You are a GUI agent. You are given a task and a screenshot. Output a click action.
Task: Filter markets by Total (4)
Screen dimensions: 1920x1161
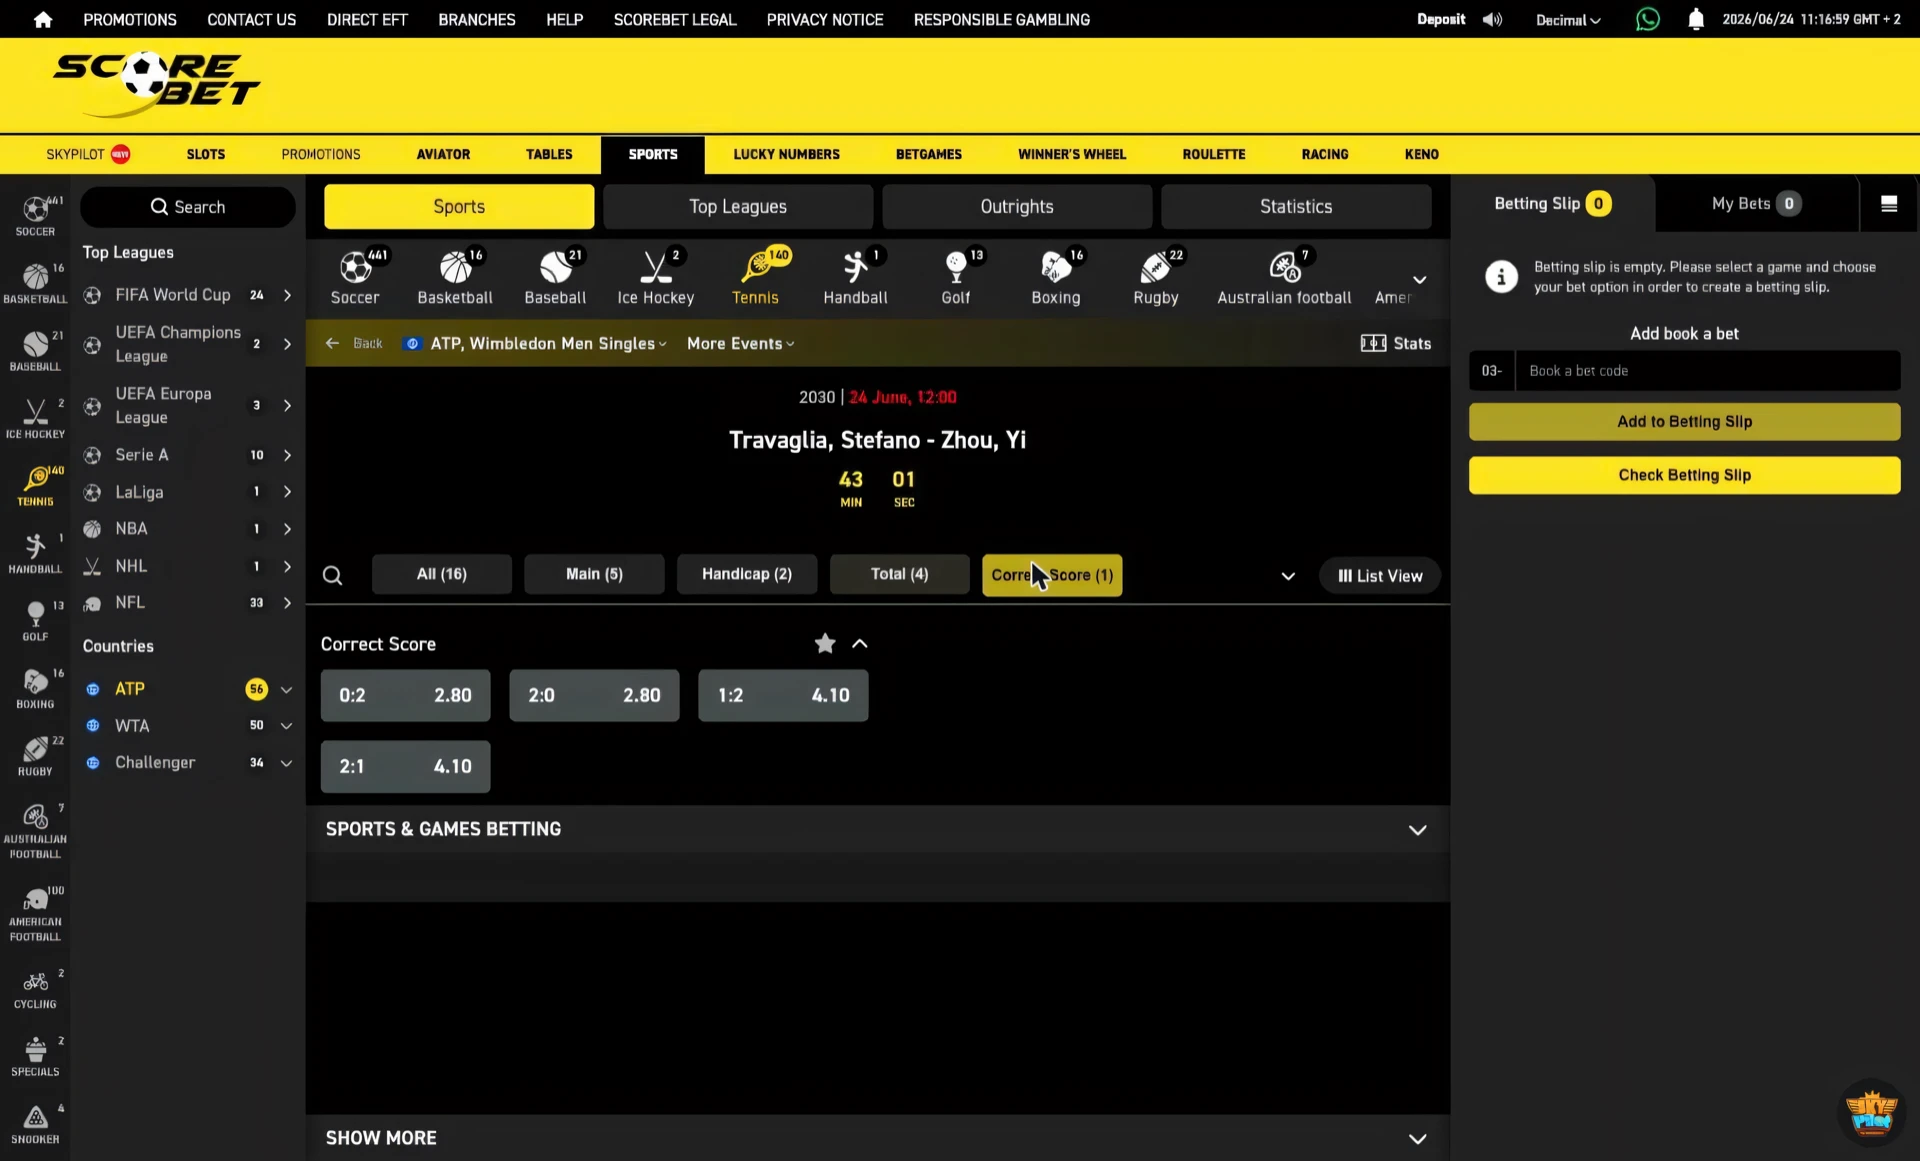[x=899, y=574]
